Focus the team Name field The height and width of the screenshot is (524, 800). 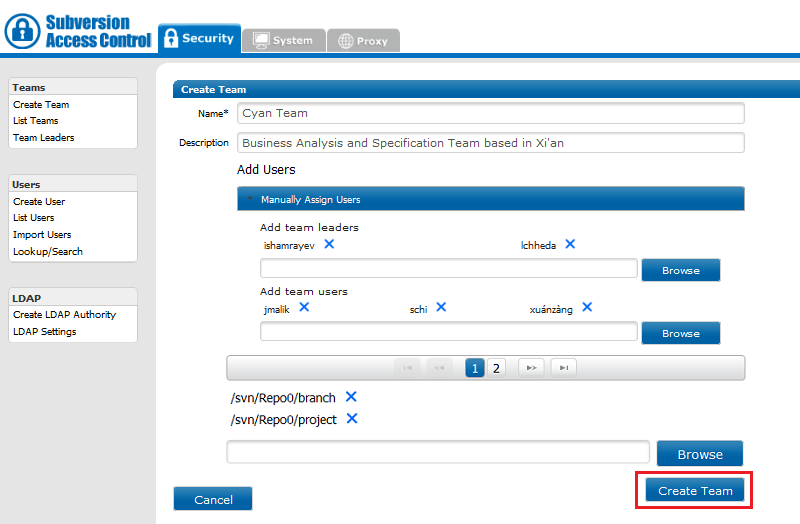point(490,113)
